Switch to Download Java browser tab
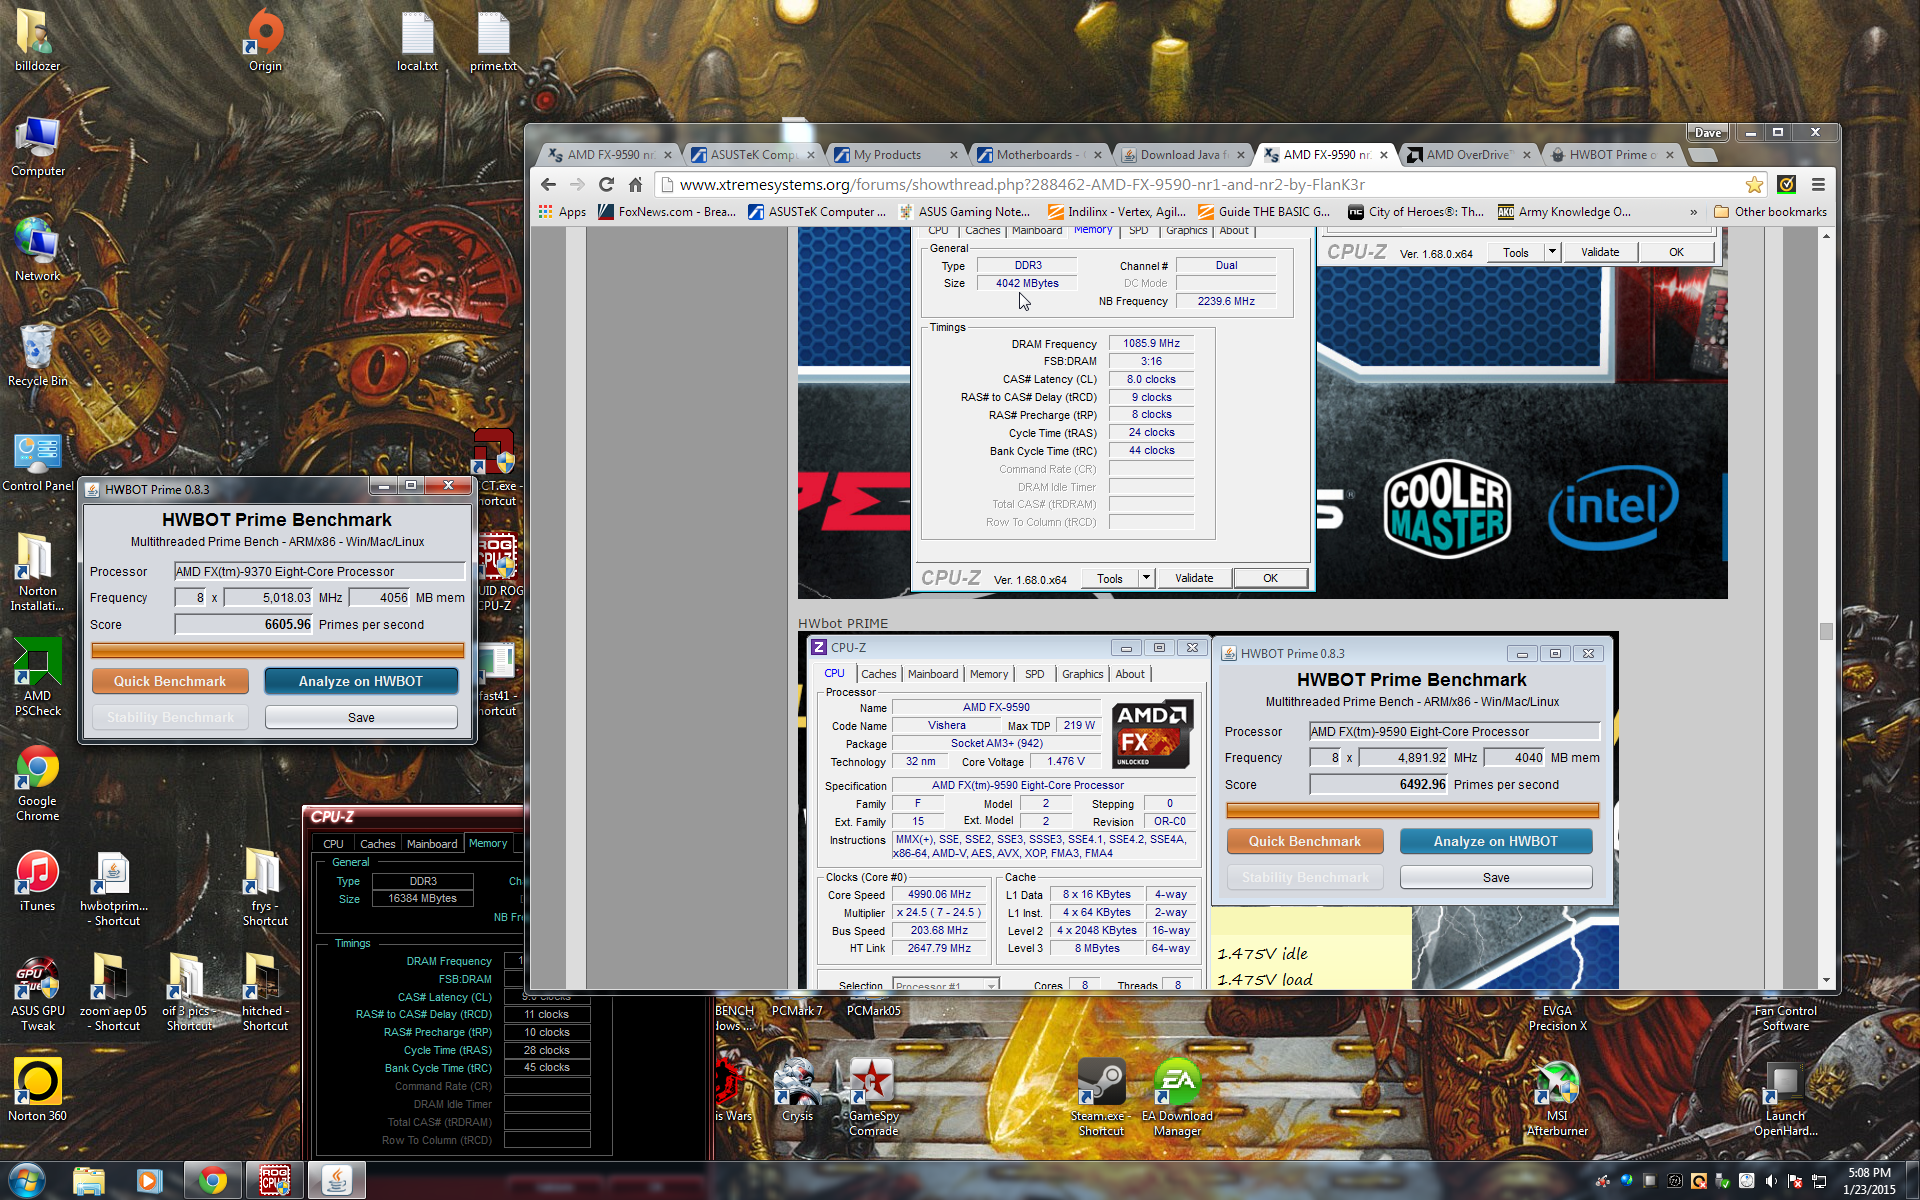Screen dimensions: 1920x1200 pos(1182,155)
